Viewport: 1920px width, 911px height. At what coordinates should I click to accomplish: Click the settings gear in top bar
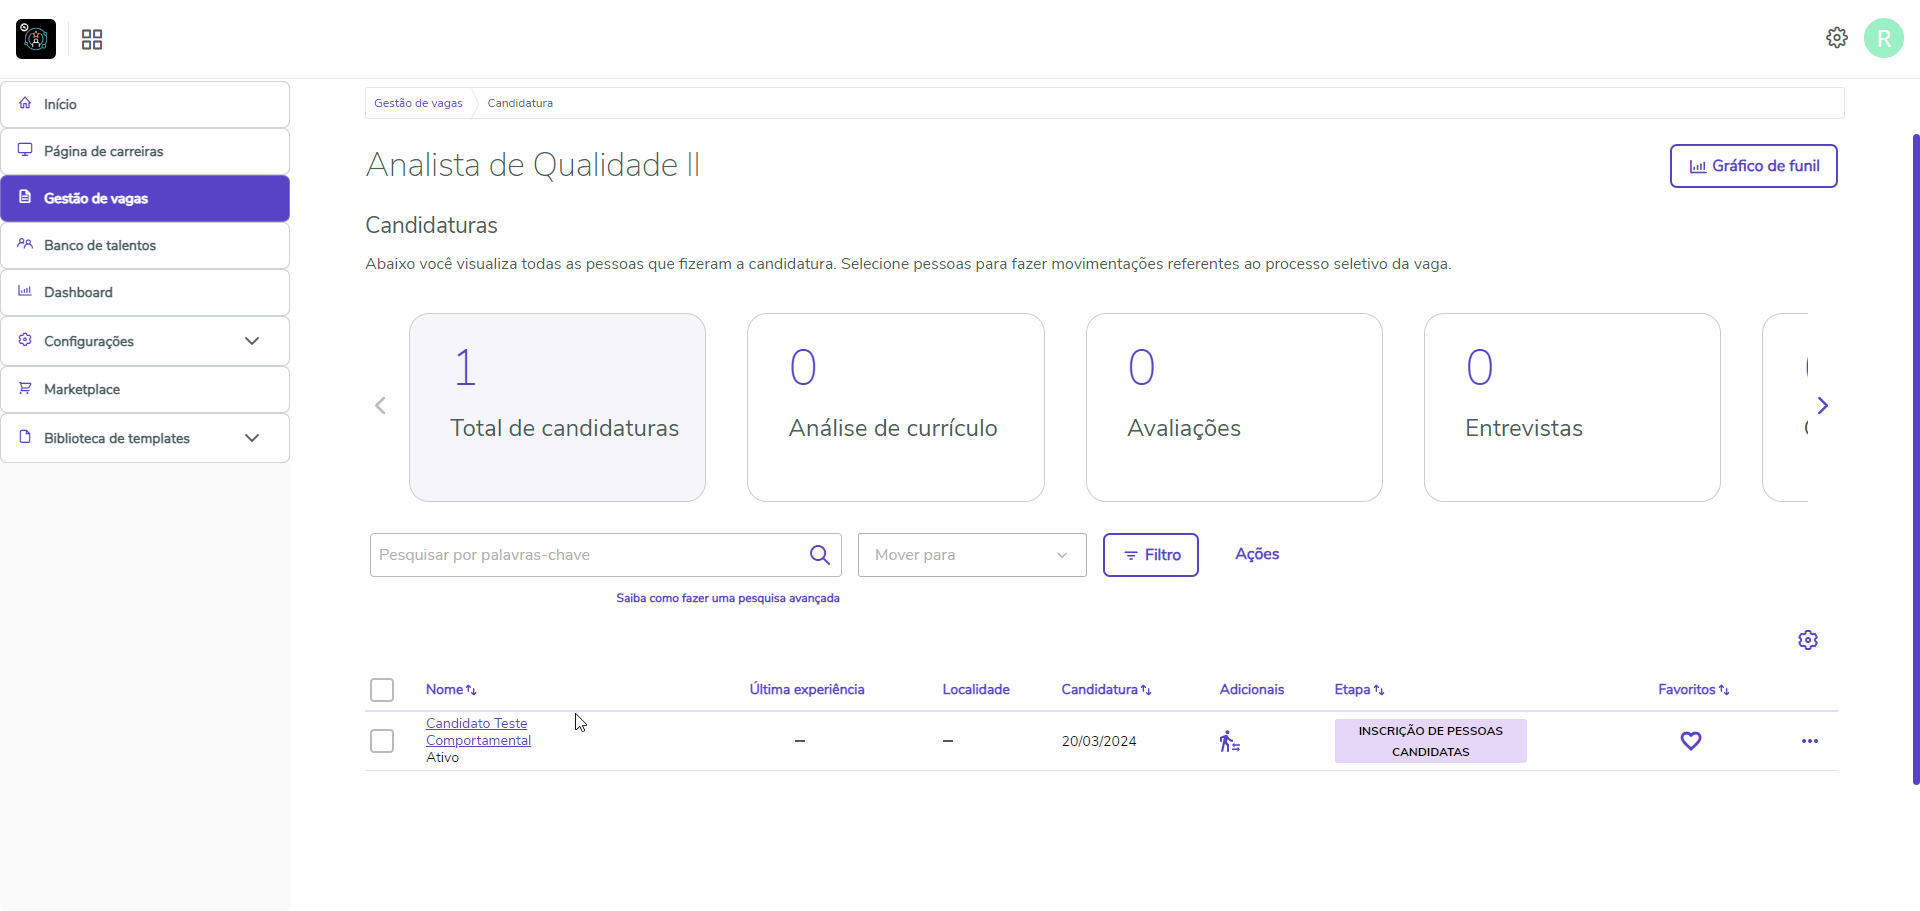[x=1836, y=38]
